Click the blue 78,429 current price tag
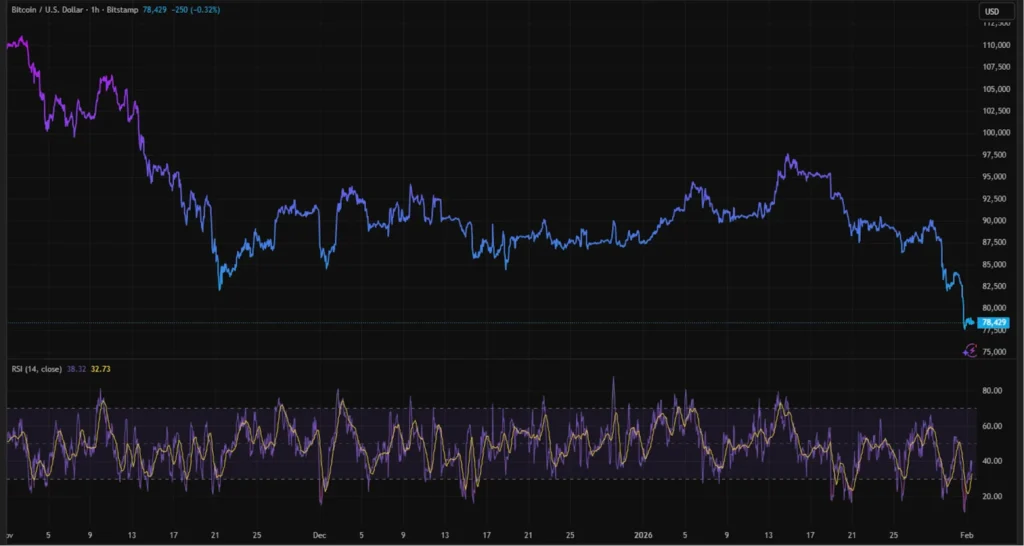The width and height of the screenshot is (1024, 546). click(x=995, y=322)
